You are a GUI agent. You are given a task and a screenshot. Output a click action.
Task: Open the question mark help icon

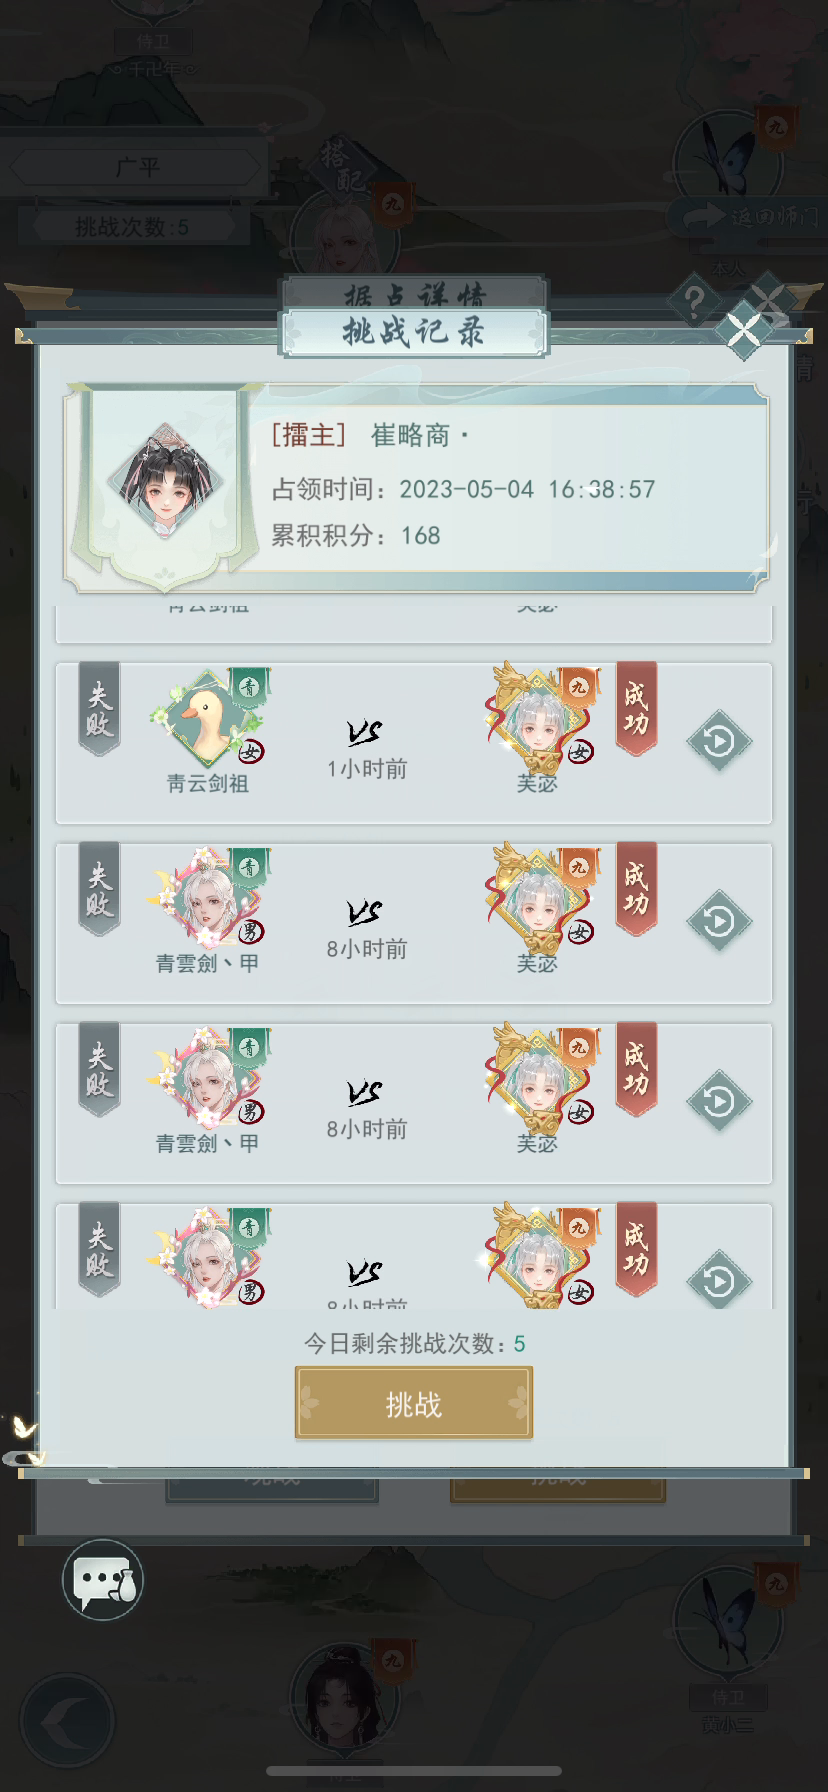(693, 298)
